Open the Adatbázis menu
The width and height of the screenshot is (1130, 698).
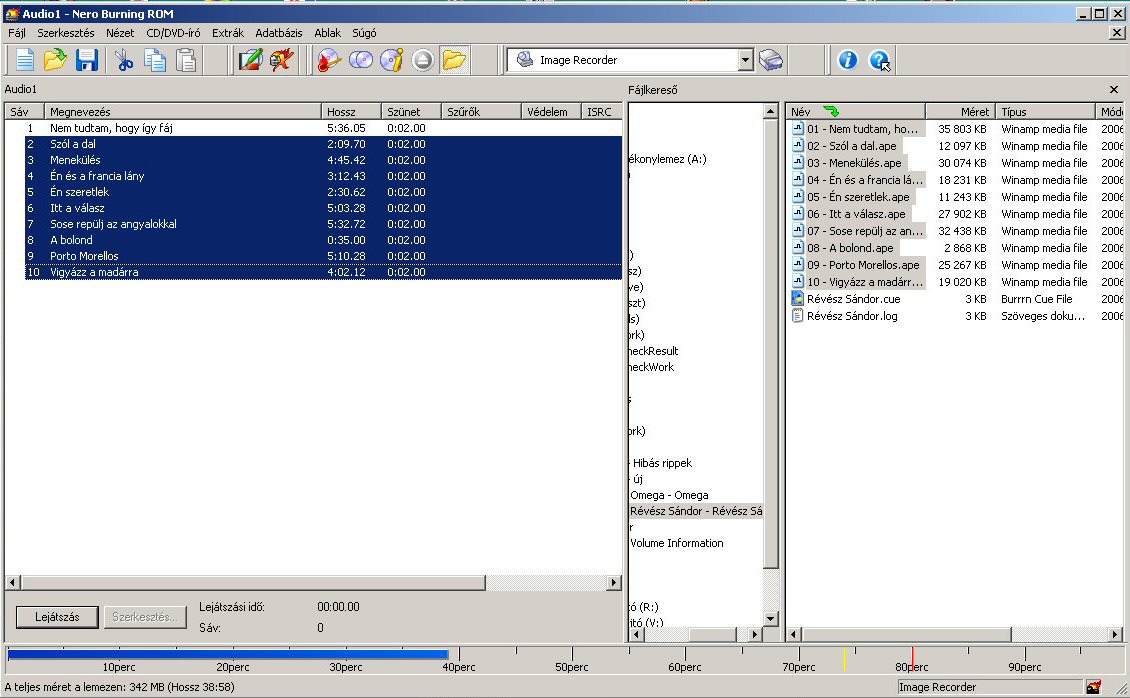(278, 33)
